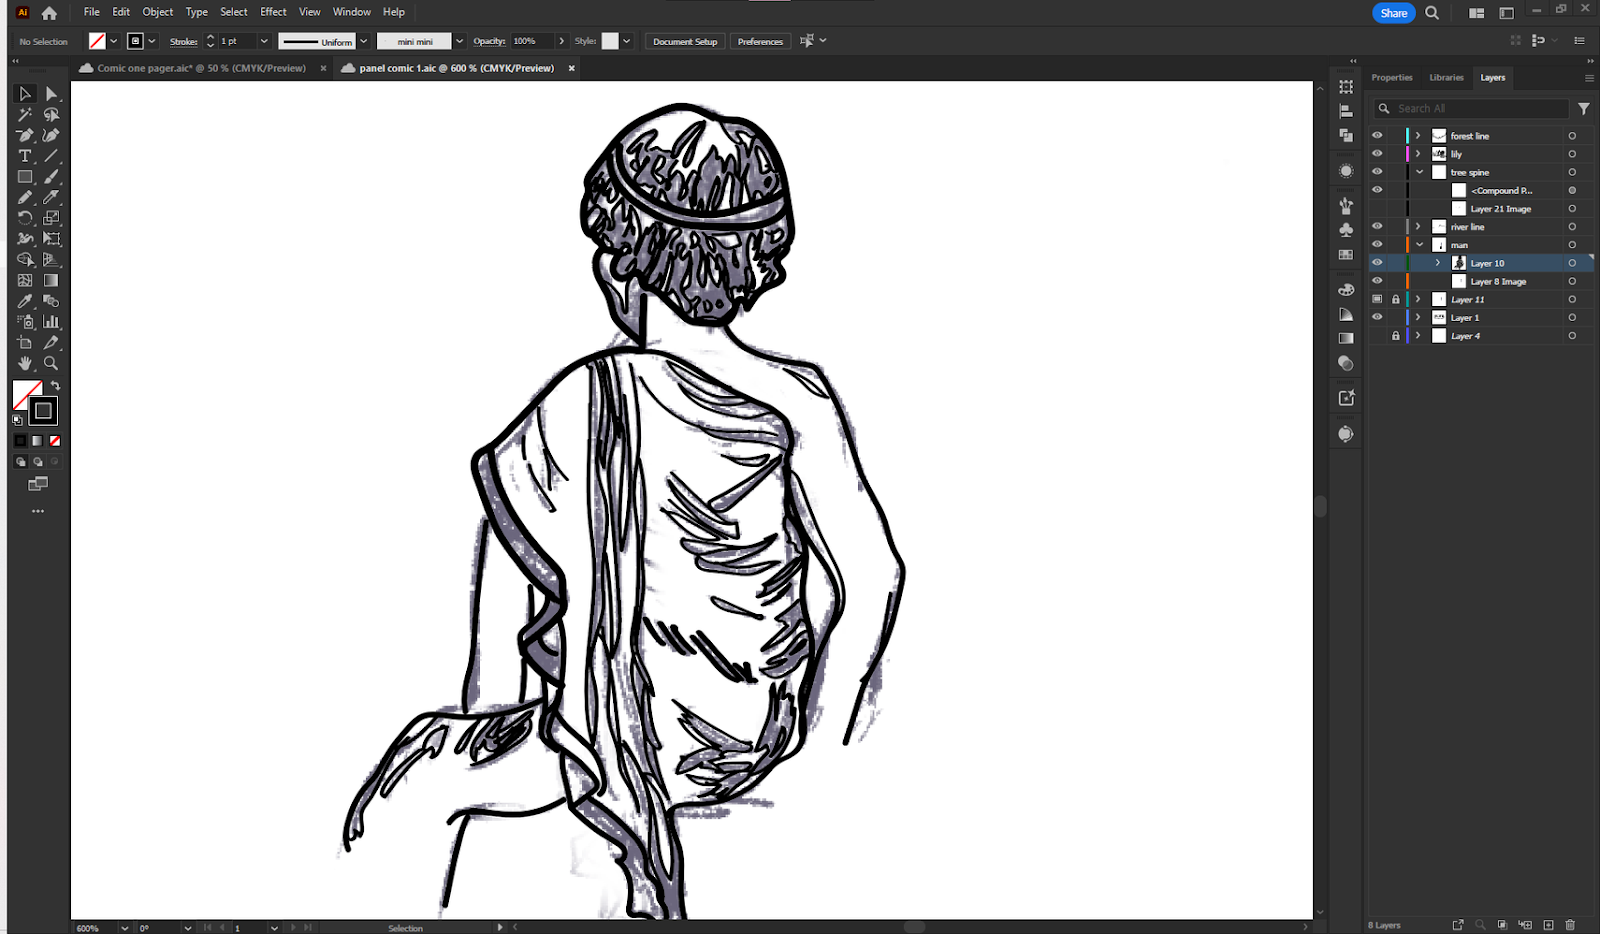Select the Type tool
The height and width of the screenshot is (934, 1600).
pos(25,156)
